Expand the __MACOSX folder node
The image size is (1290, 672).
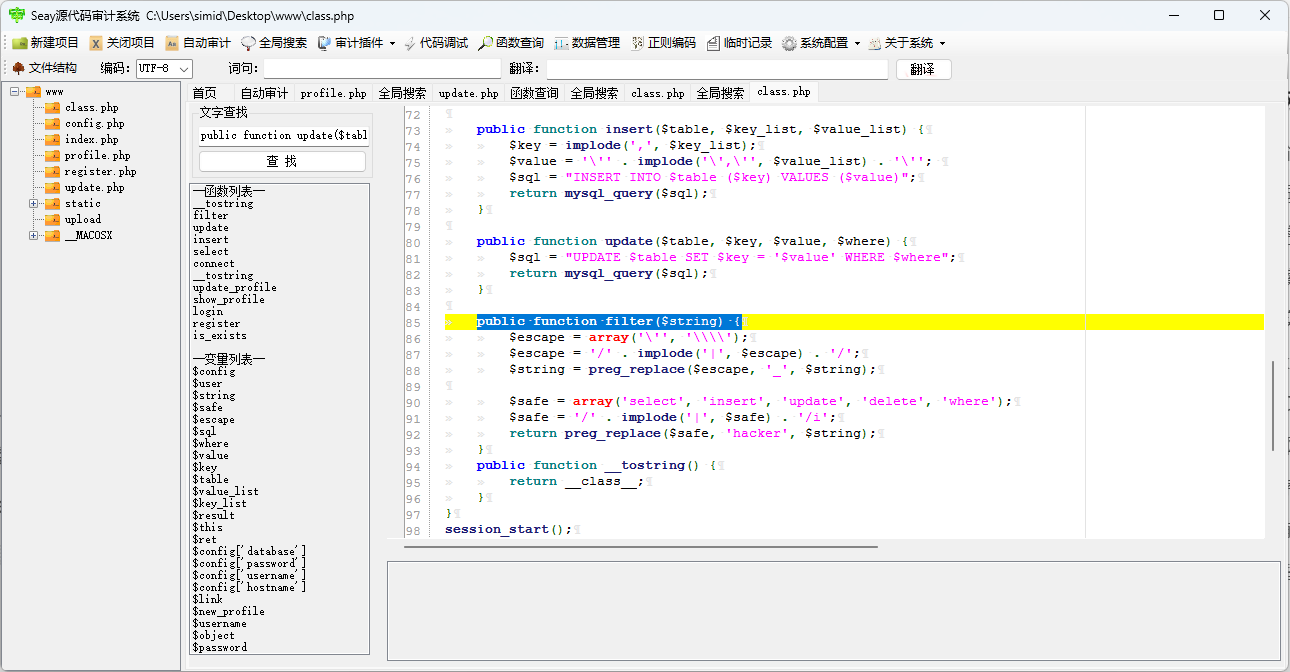pyautogui.click(x=34, y=235)
